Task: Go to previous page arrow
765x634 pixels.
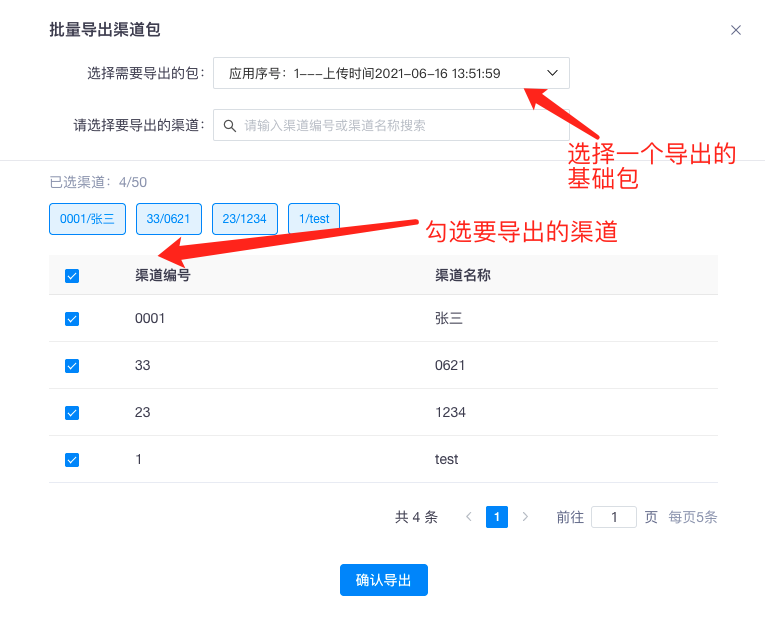Action: [x=468, y=517]
